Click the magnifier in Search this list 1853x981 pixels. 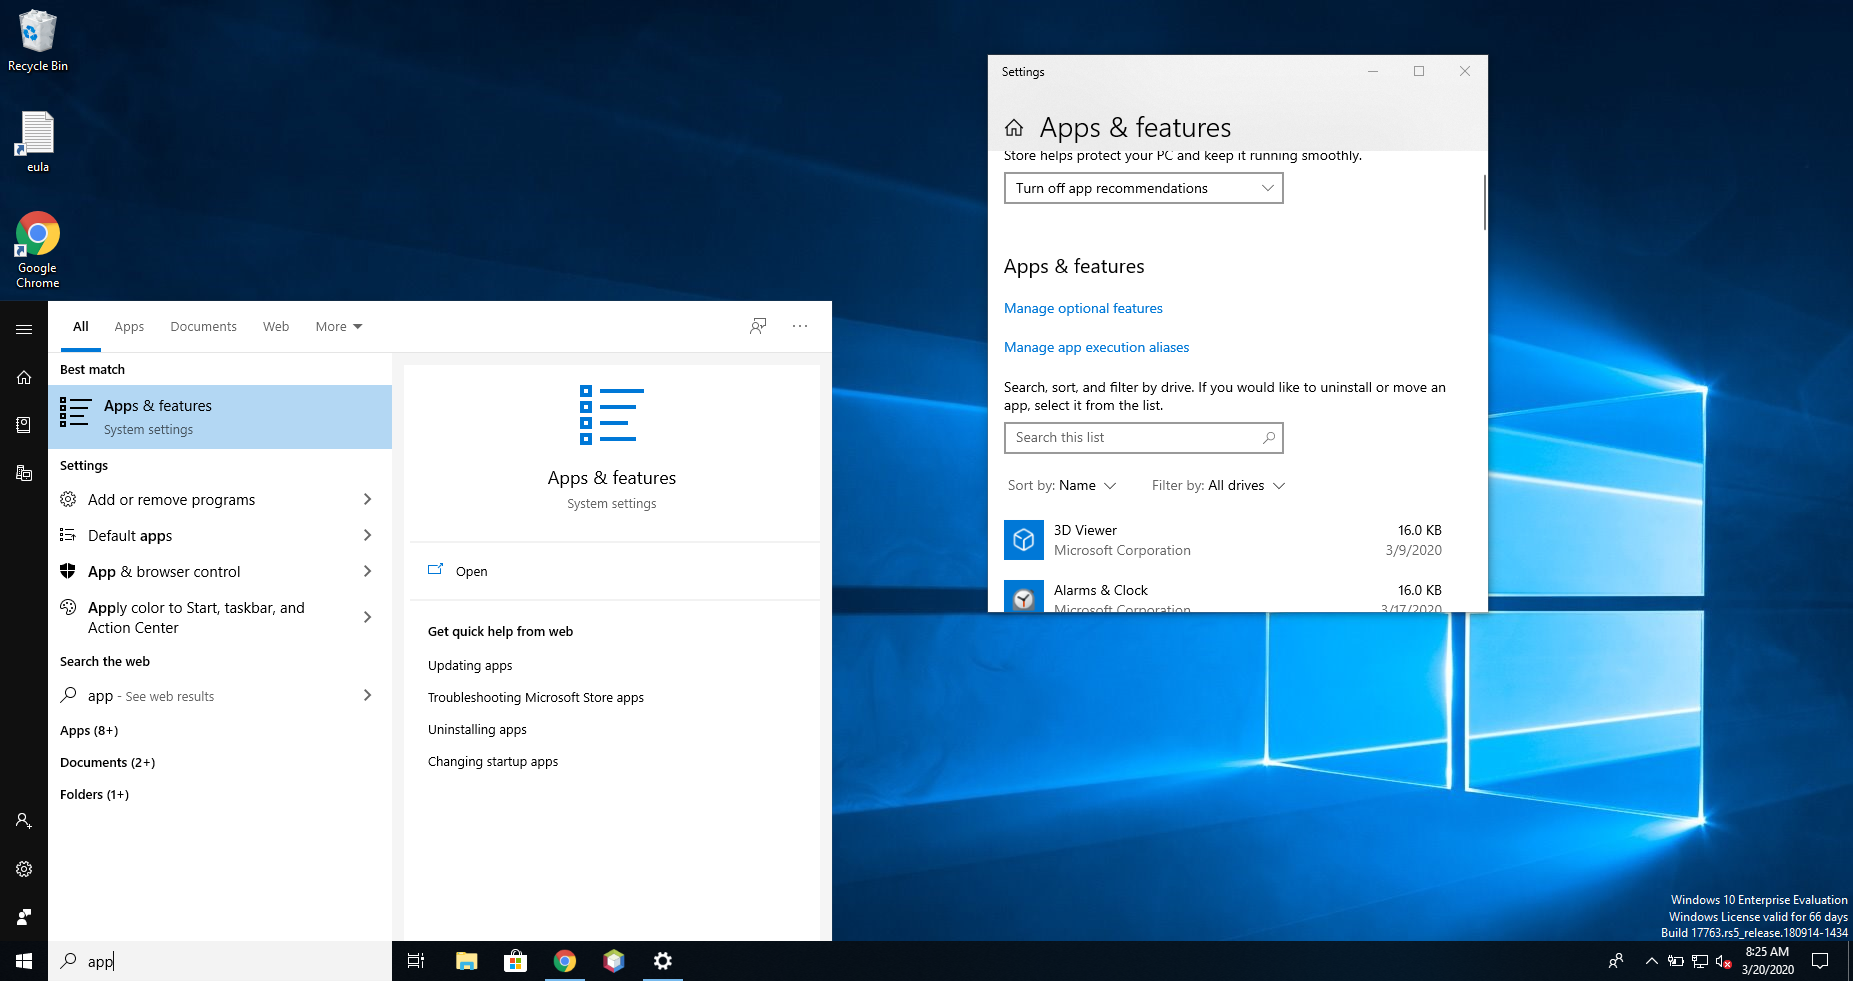(x=1269, y=438)
